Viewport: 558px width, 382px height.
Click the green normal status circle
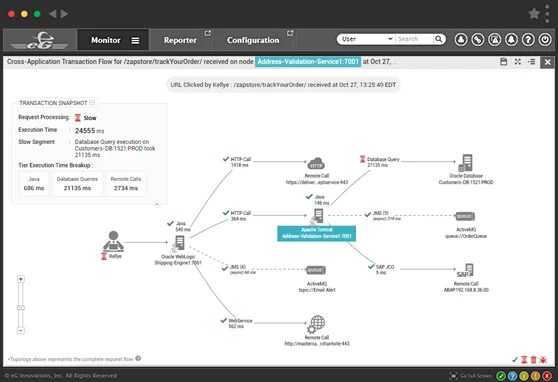pyautogui.click(x=501, y=376)
